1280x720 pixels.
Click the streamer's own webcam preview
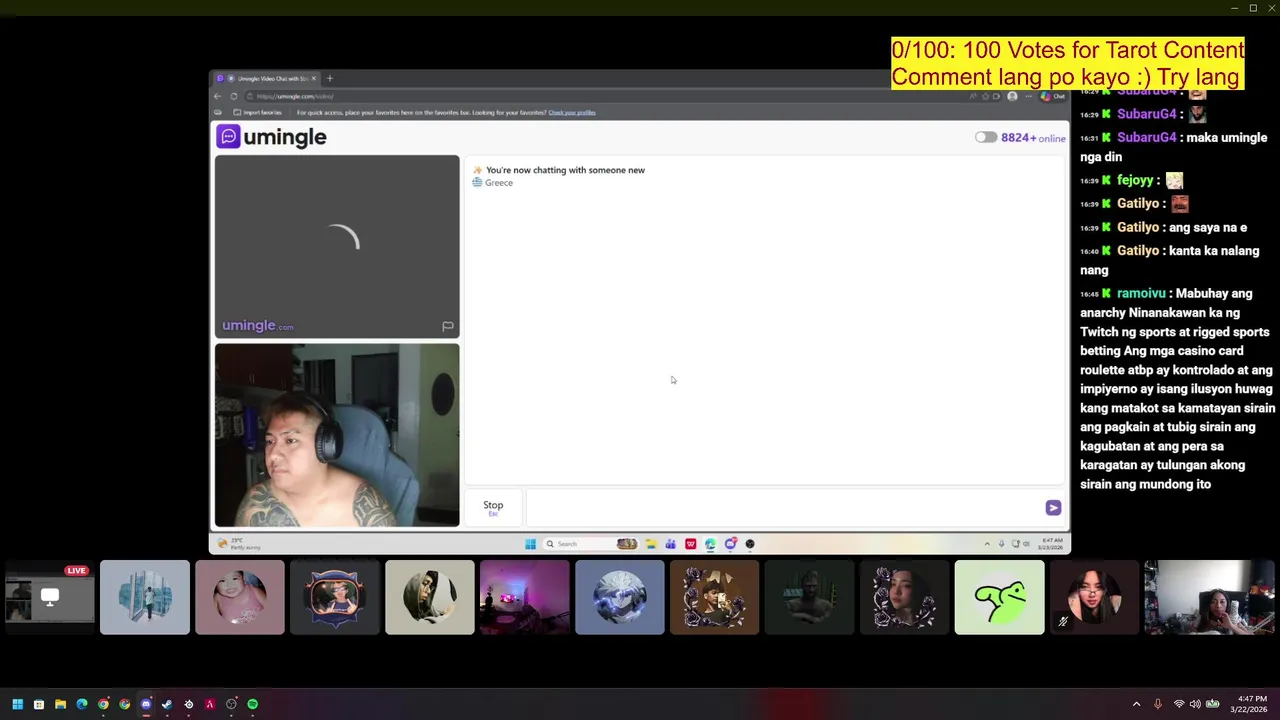click(x=337, y=435)
